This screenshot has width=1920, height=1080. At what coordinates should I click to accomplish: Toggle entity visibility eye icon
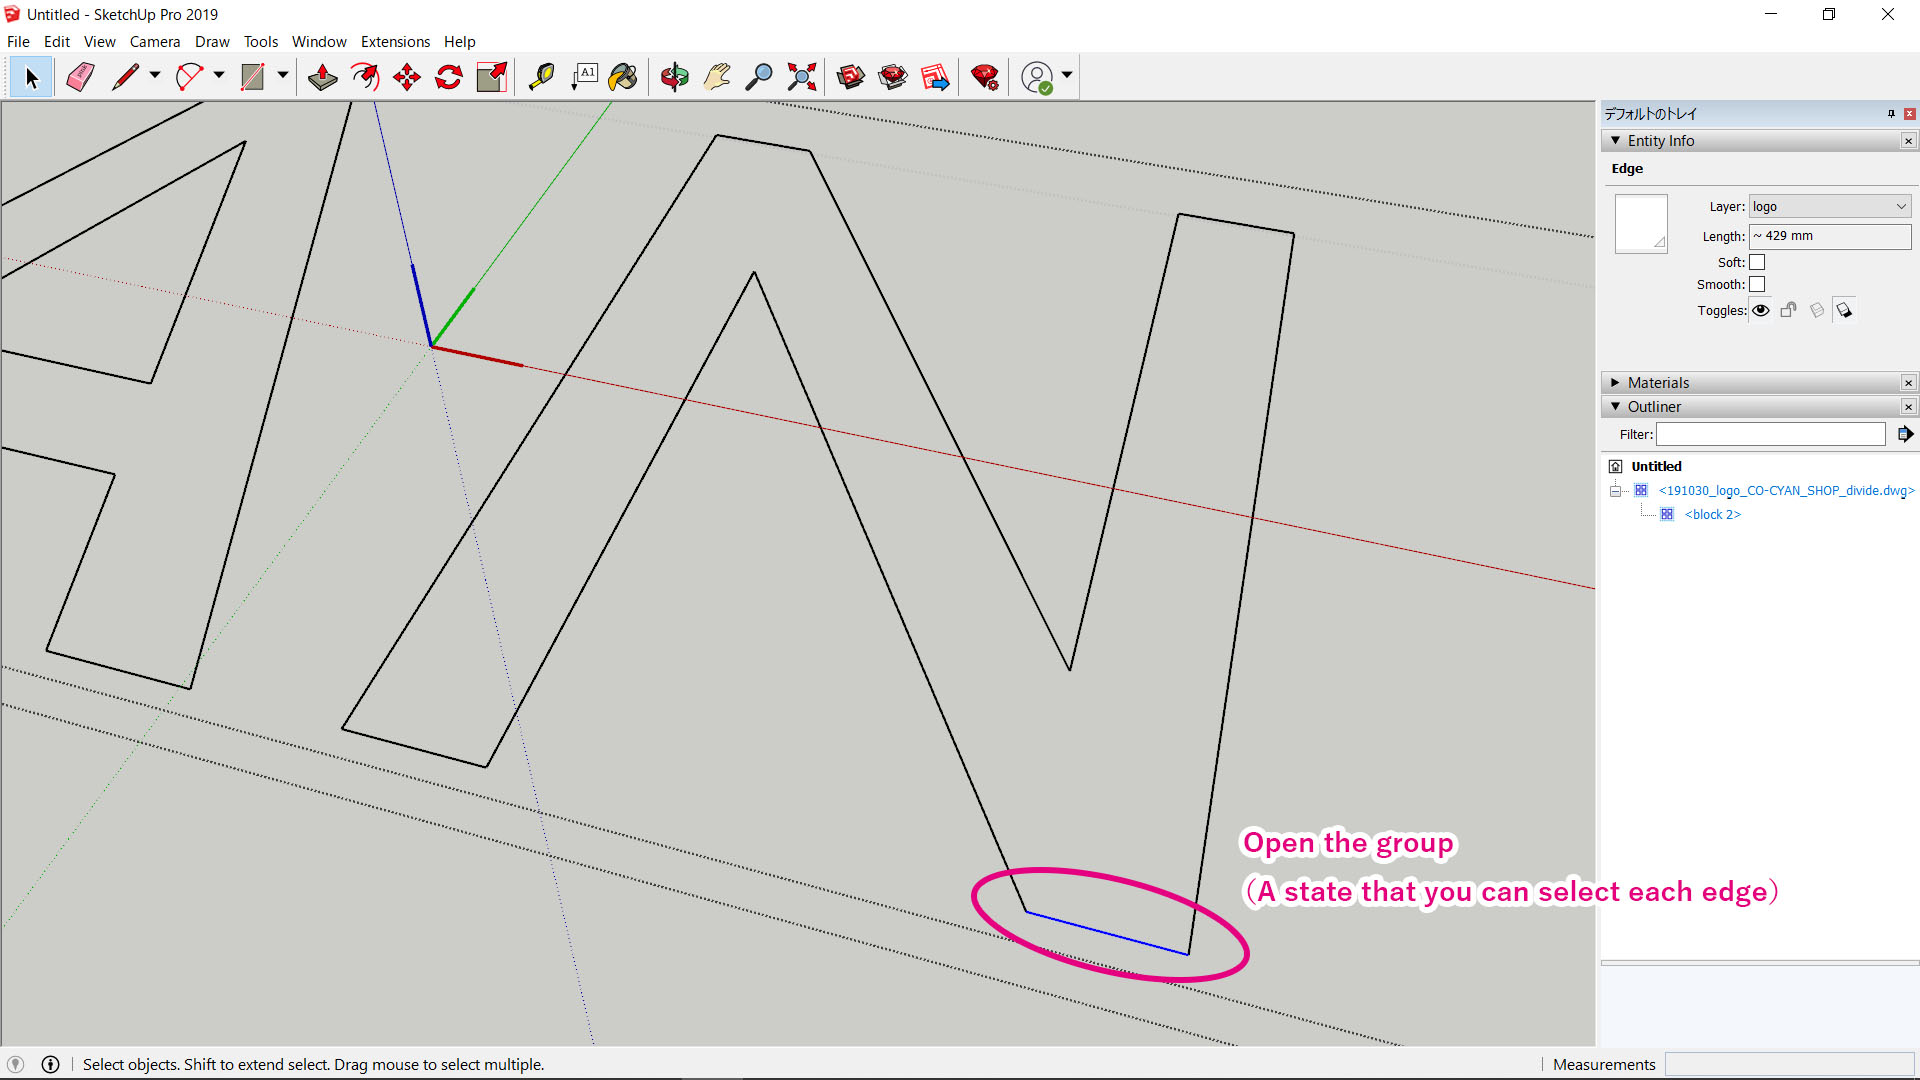(1761, 310)
